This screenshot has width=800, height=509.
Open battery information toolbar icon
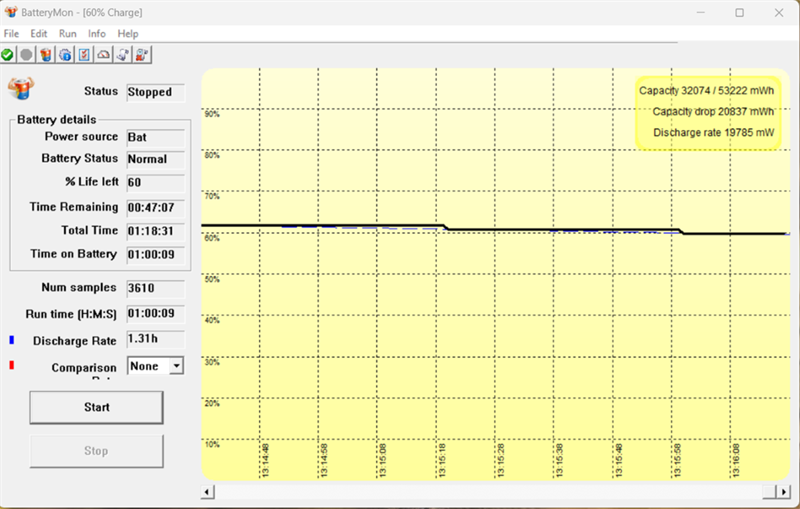(46, 54)
